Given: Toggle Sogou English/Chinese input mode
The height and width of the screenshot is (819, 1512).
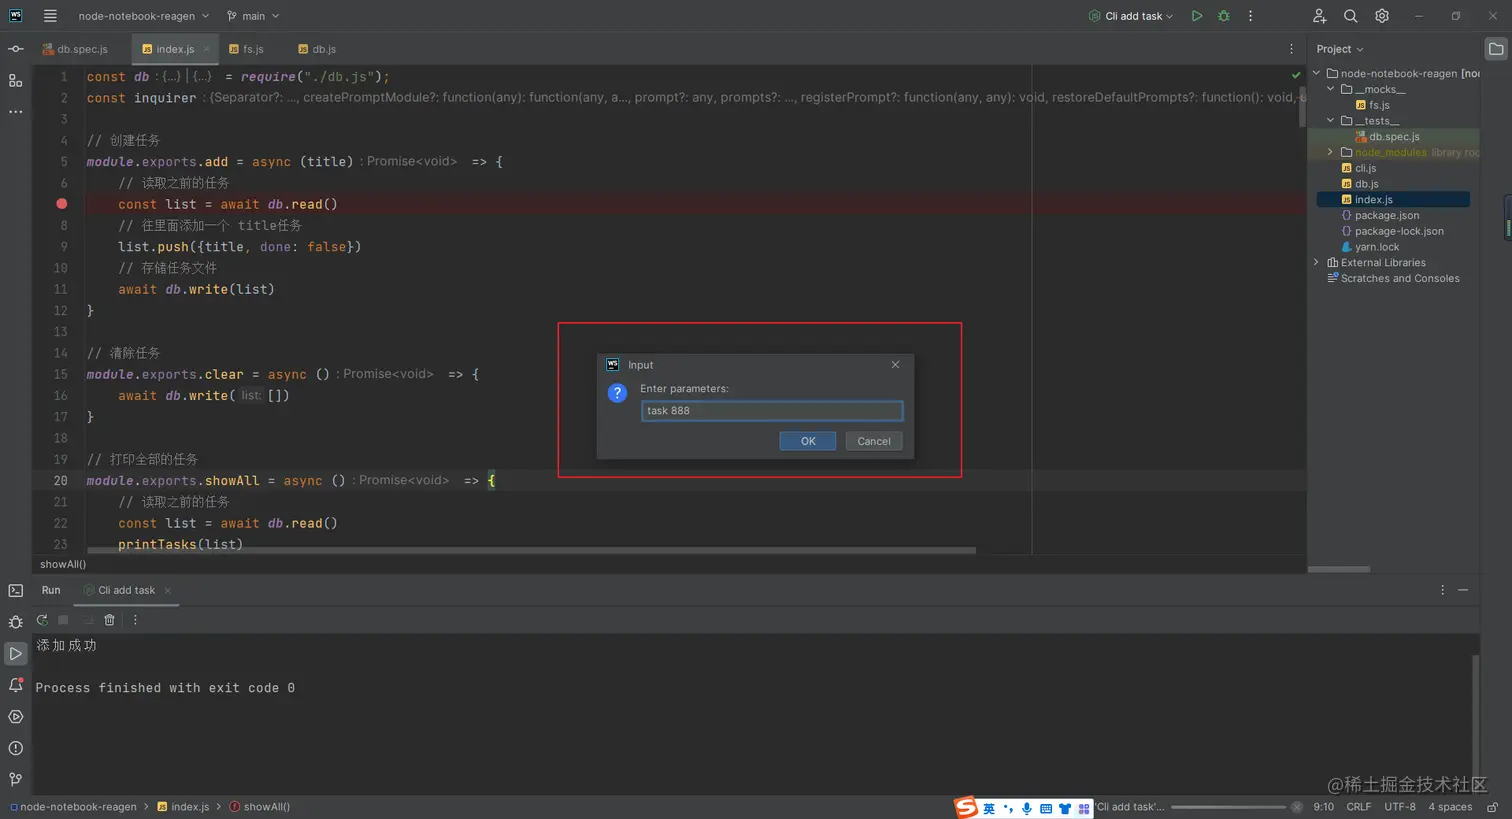Looking at the screenshot, I should click(x=989, y=808).
